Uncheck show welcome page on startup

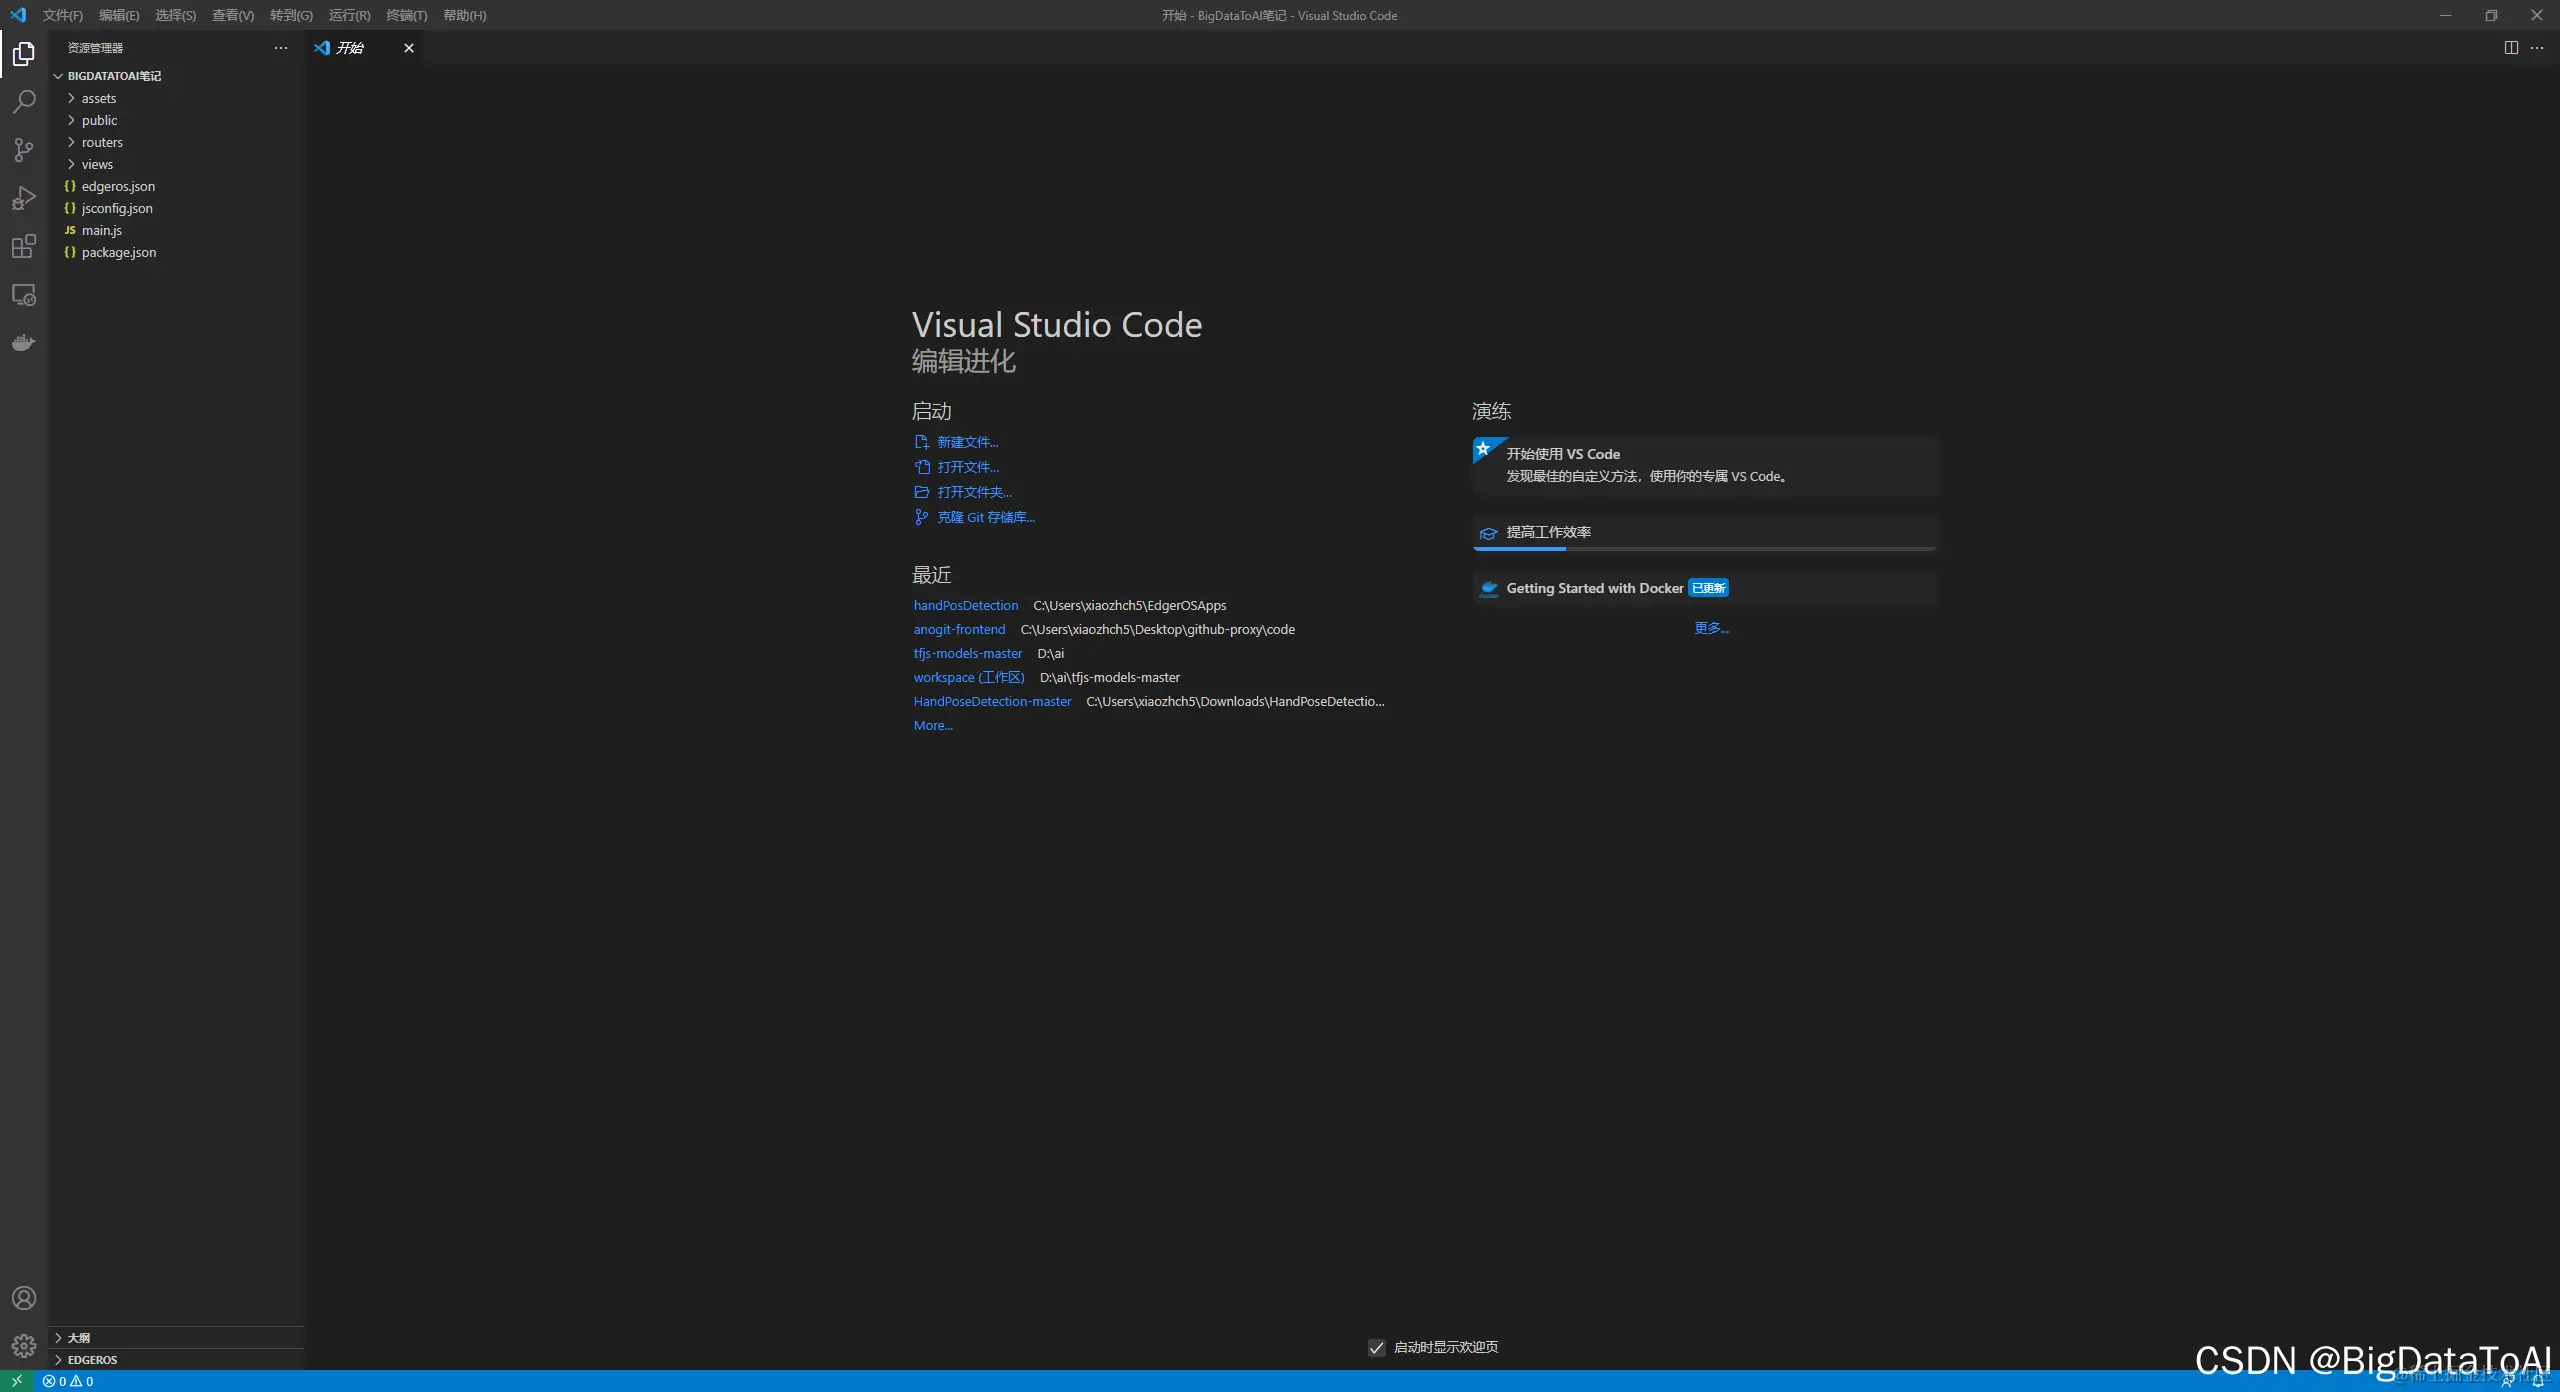point(1377,1348)
